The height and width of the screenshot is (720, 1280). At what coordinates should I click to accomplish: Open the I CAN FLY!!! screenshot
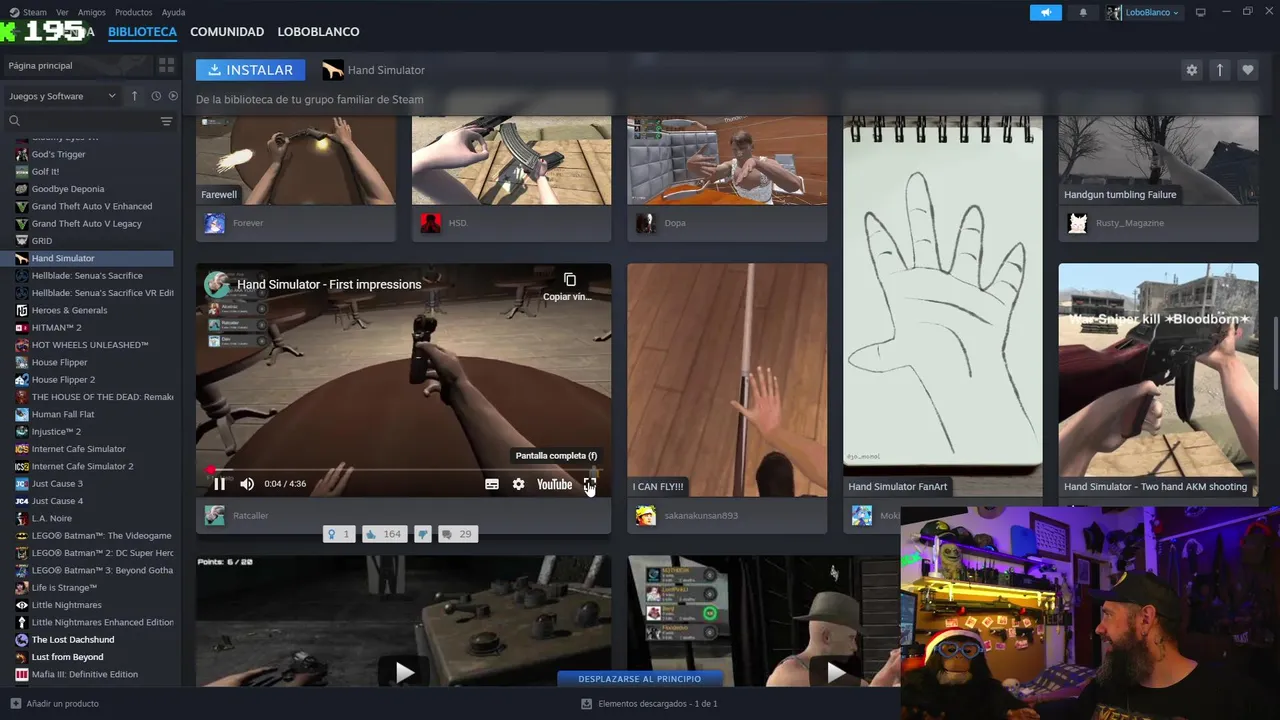pyautogui.click(x=727, y=379)
